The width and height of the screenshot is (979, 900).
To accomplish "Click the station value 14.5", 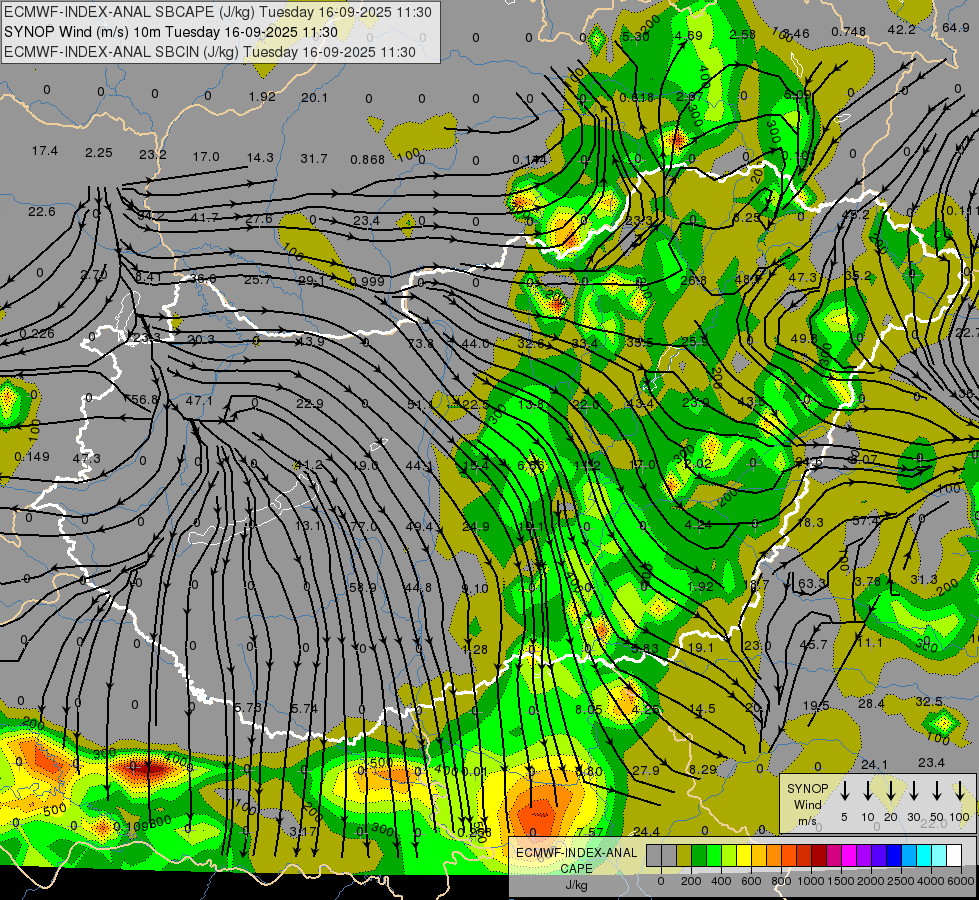I will [702, 709].
